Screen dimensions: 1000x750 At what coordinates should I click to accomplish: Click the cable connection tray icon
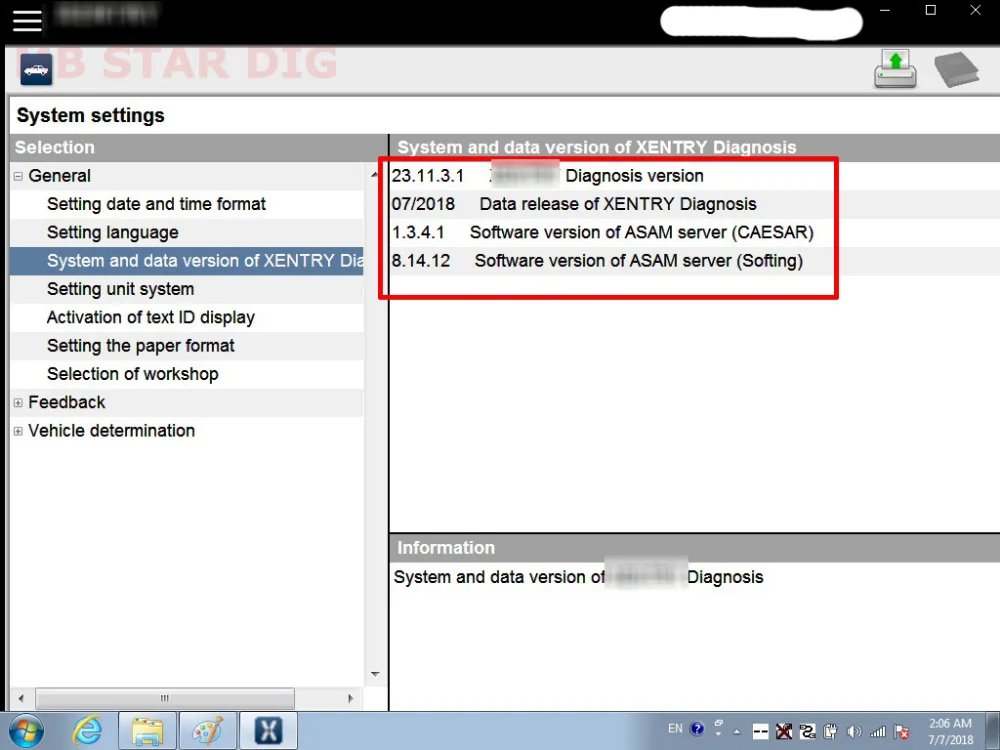[x=807, y=731]
